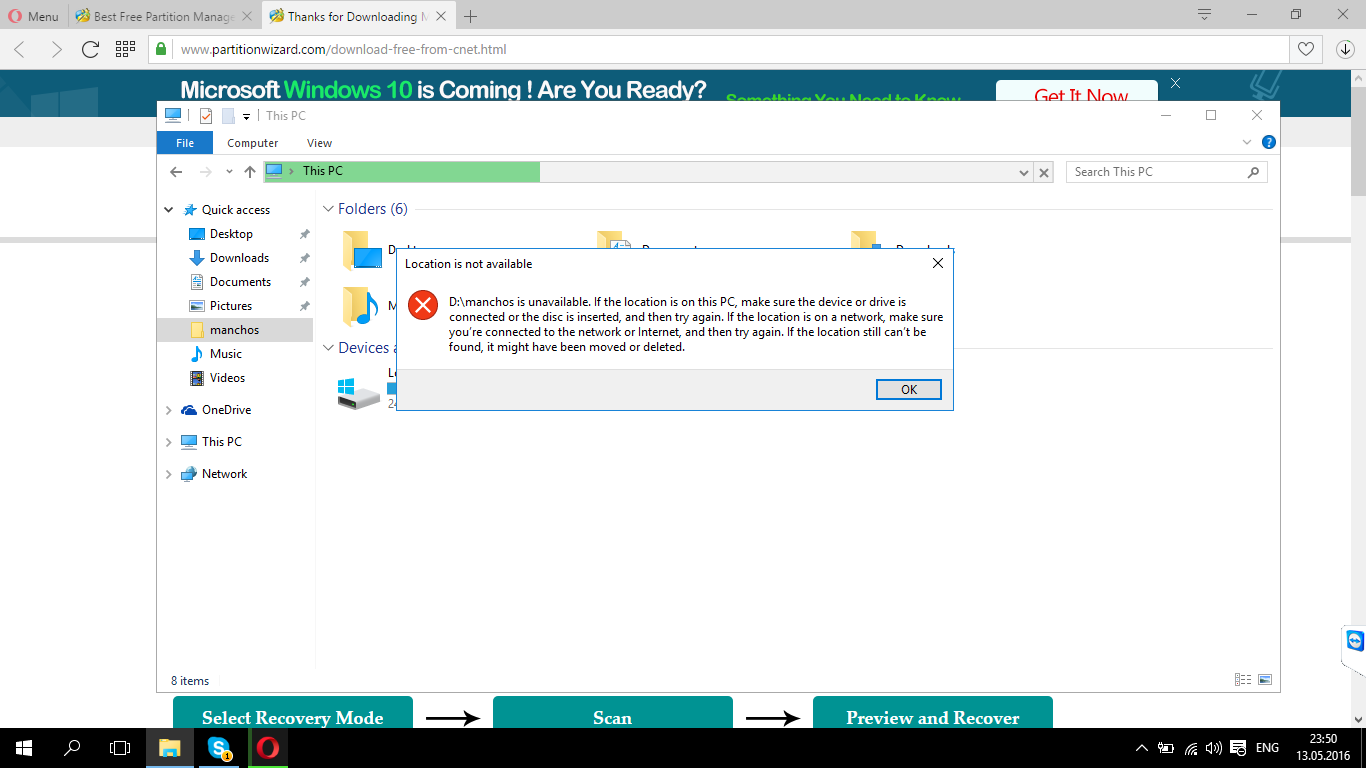Viewport: 1366px width, 768px height.
Task: Collapse the Quick access tree node
Action: click(x=168, y=210)
